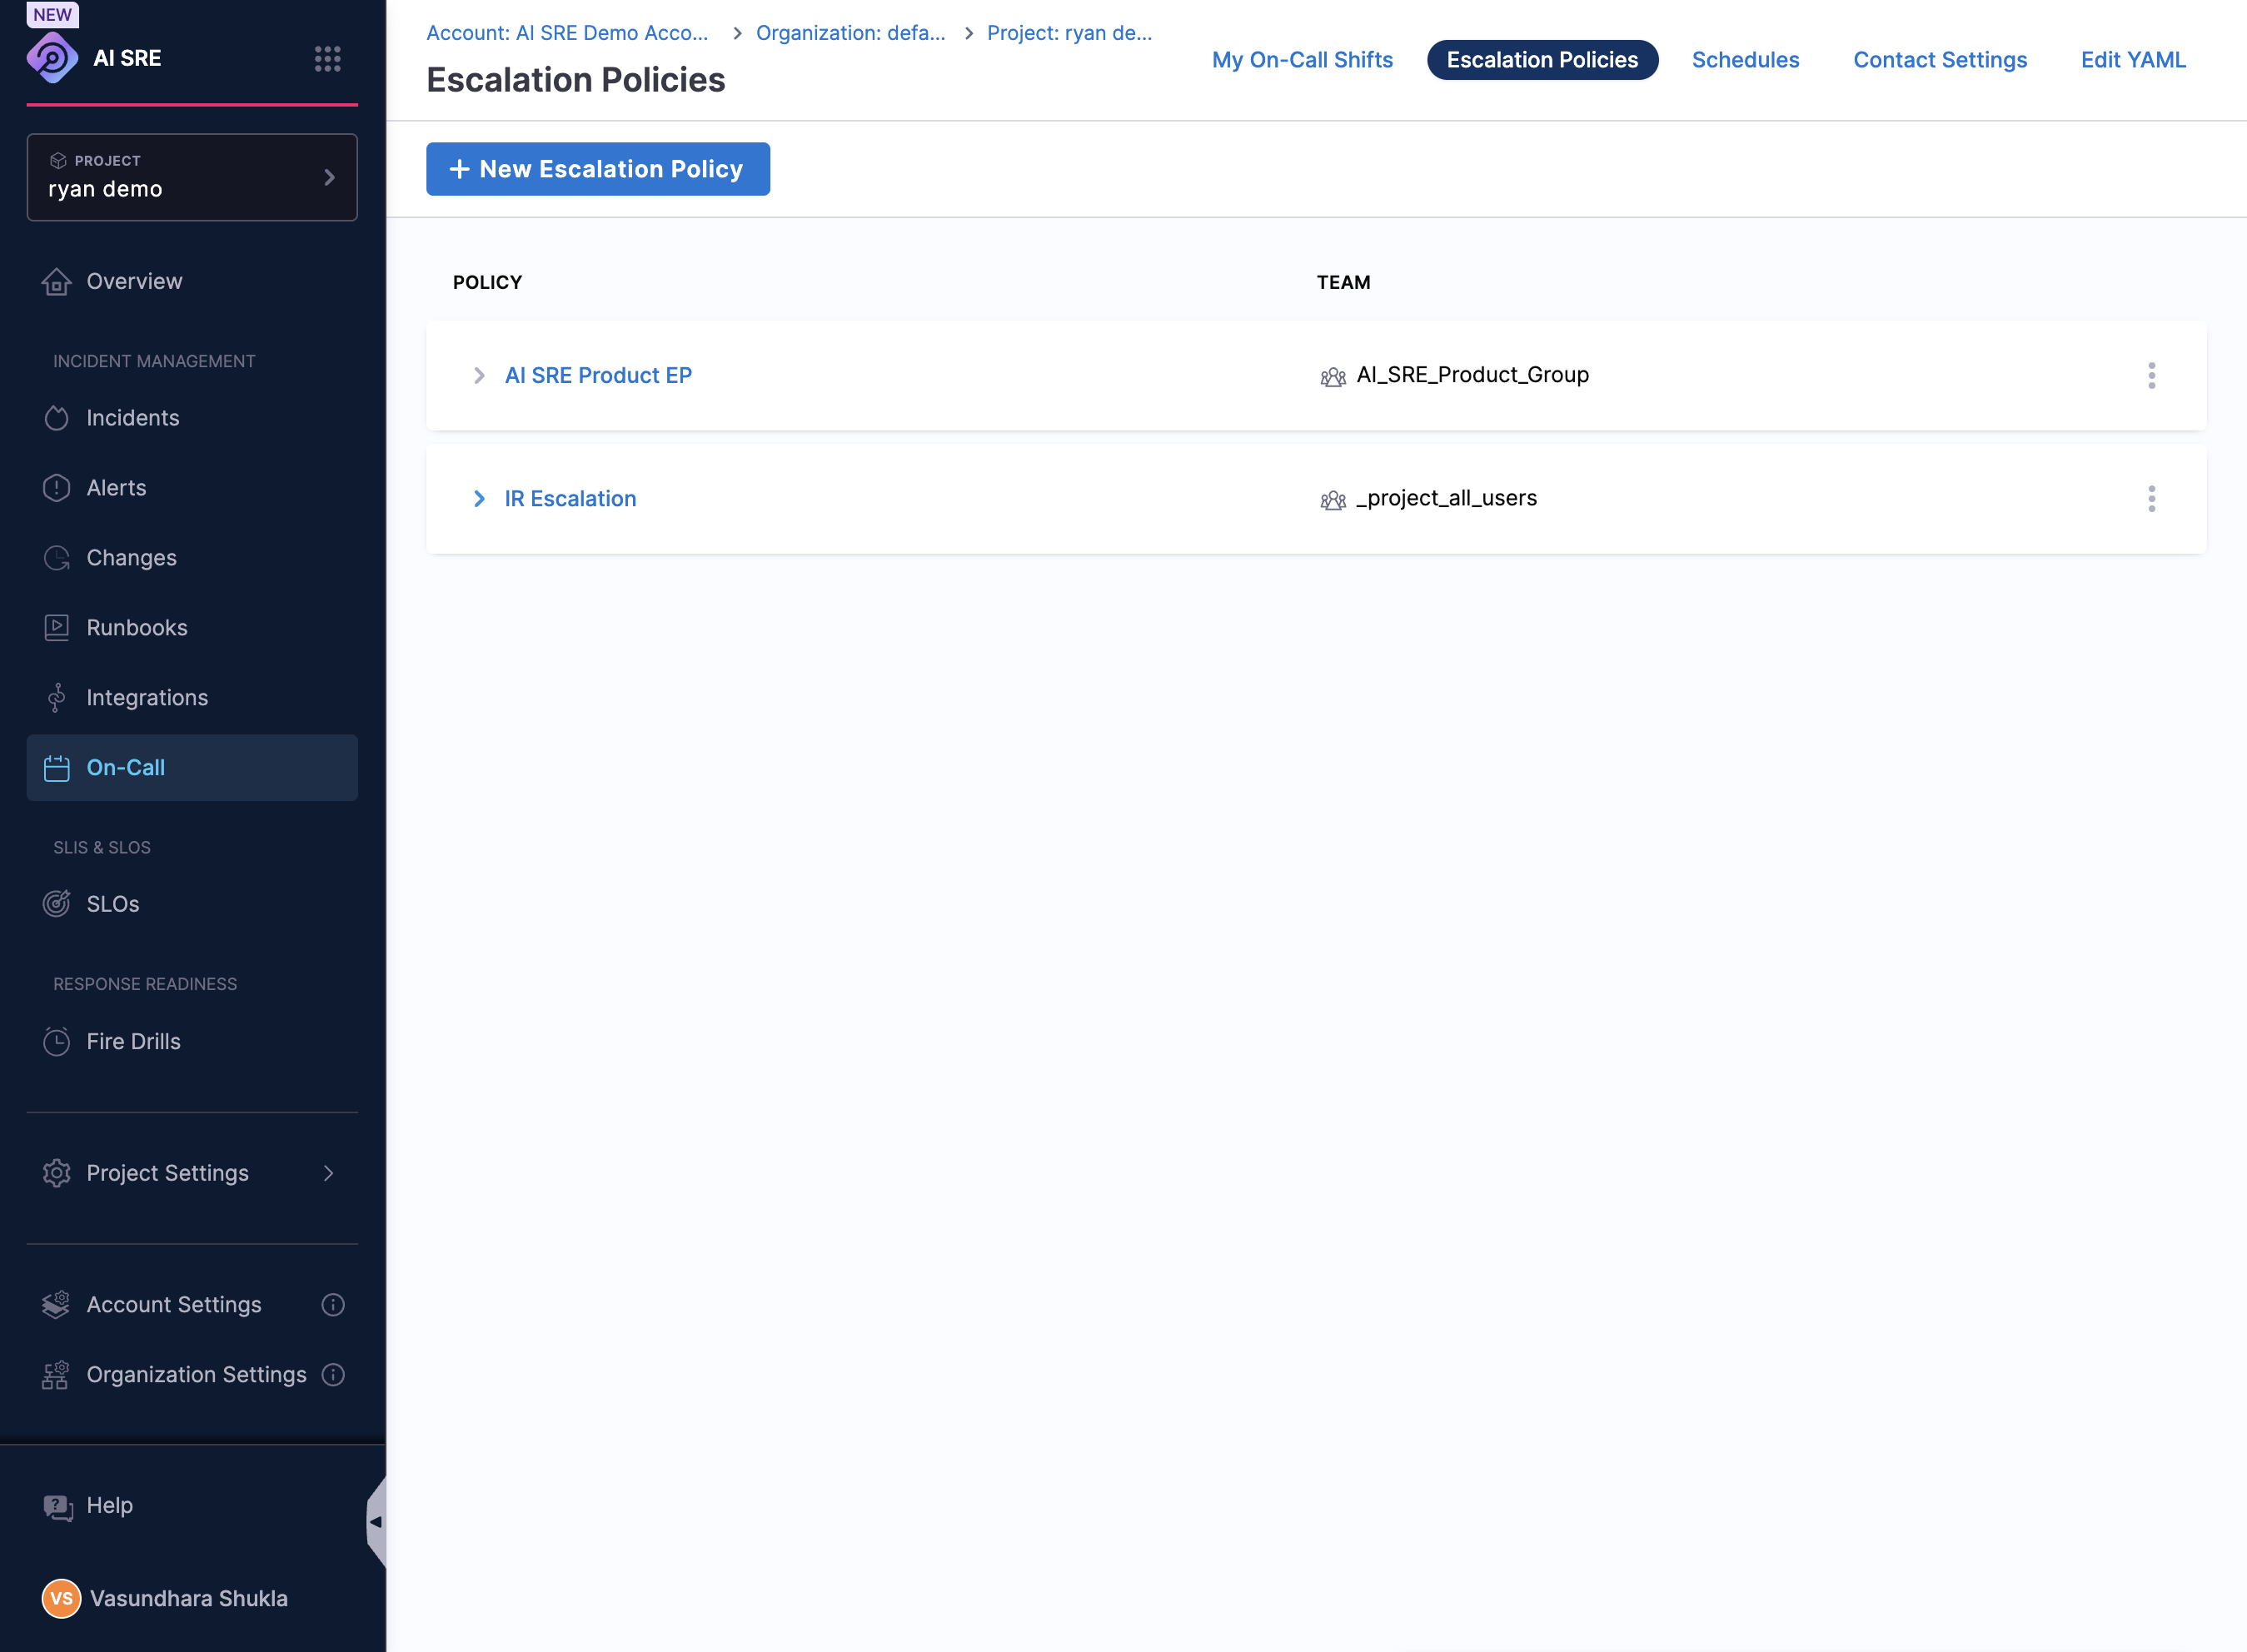Click the Overview home icon
The width and height of the screenshot is (2247, 1652).
point(57,282)
